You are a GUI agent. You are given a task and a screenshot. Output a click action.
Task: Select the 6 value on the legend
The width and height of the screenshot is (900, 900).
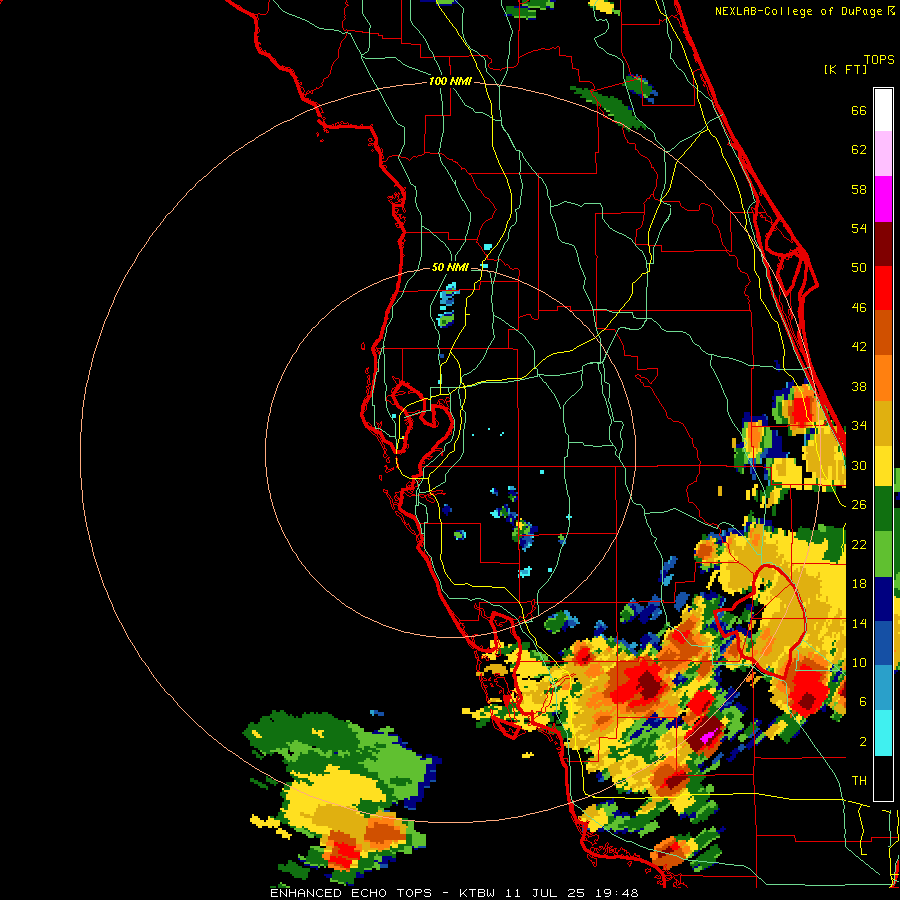click(862, 702)
